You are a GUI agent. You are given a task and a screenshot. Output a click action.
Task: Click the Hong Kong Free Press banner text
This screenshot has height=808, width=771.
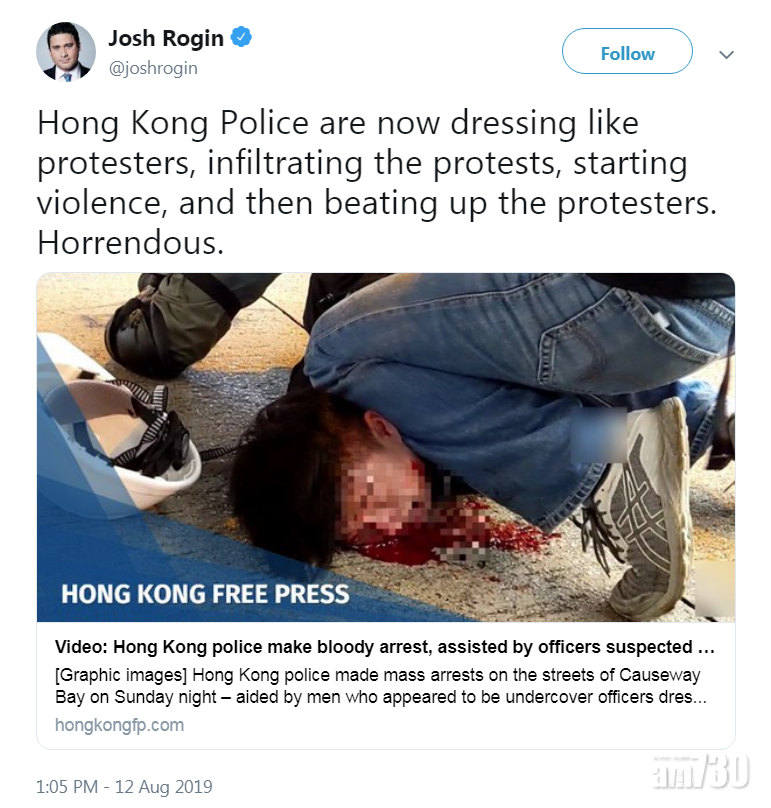coord(205,594)
